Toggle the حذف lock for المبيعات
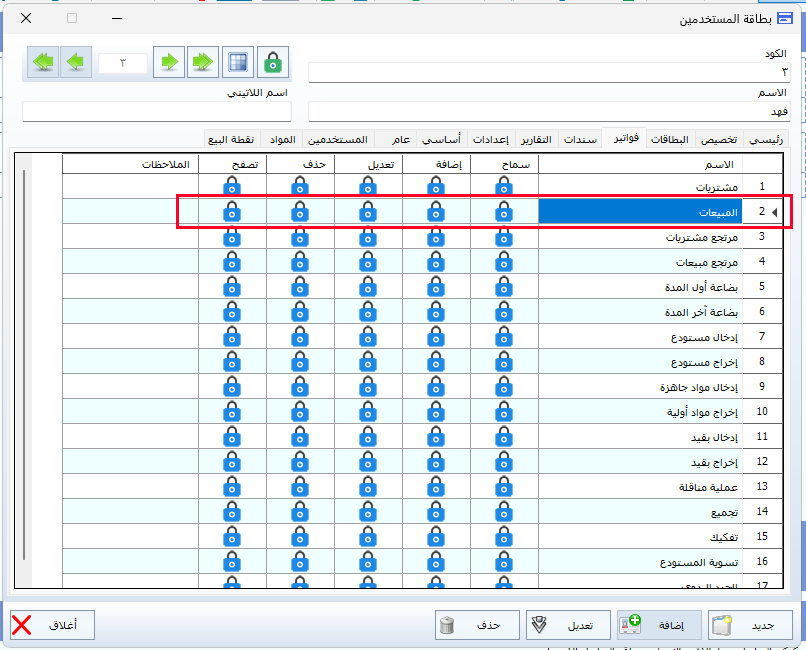Viewport: 806px width, 650px height. [x=300, y=211]
